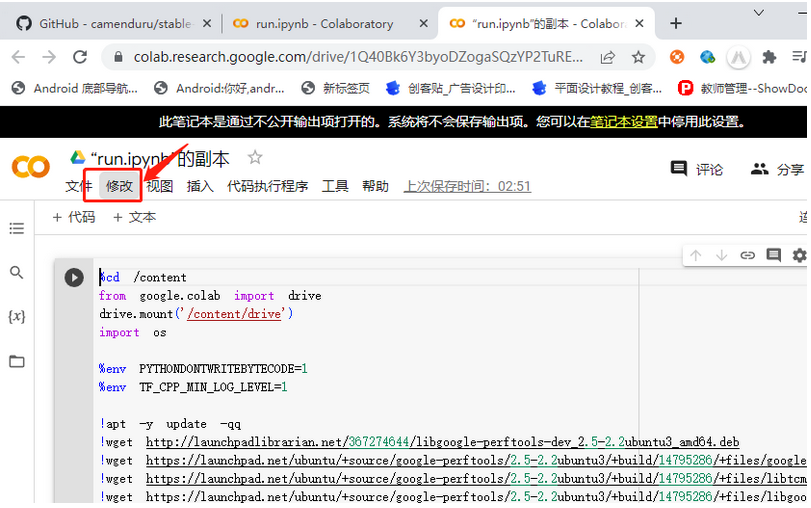Open a new browser tab
Image resolution: width=811 pixels, height=508 pixels.
(x=675, y=23)
